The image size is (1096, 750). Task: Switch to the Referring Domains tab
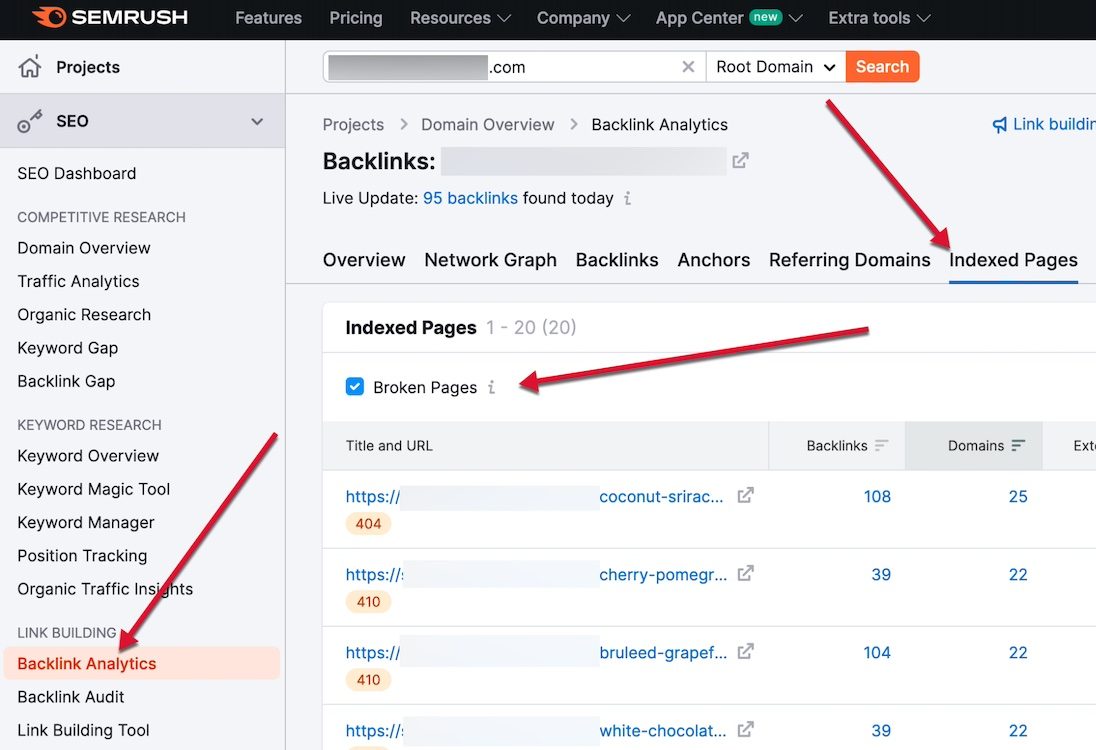click(849, 260)
